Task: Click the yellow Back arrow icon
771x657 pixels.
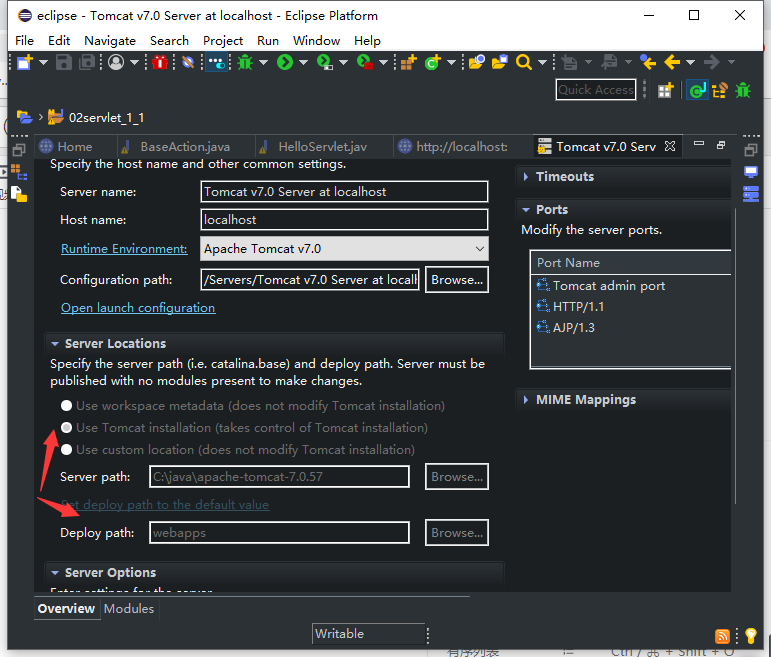Action: coord(672,62)
